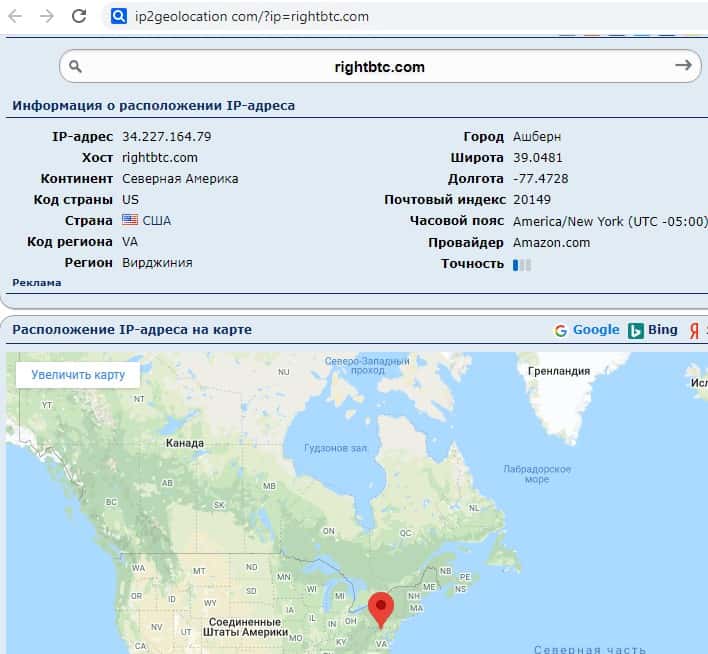Click the Соединенные Штаты Америки map label

pos(245,627)
